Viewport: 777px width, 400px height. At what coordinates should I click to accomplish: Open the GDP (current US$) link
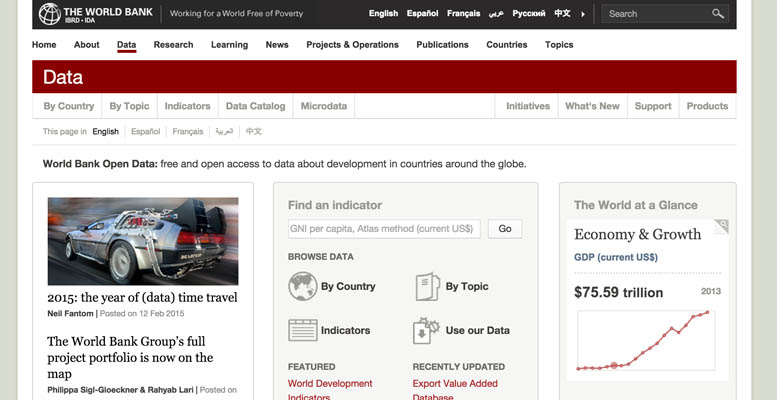[x=615, y=257]
